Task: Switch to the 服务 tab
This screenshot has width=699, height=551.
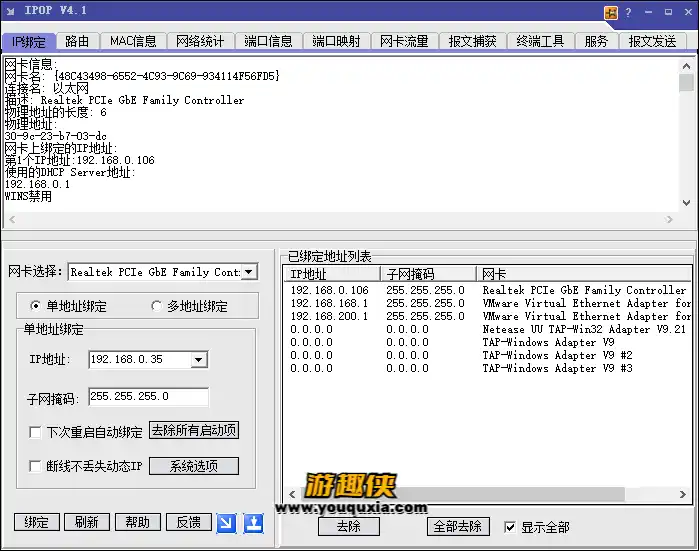Action: pyautogui.click(x=596, y=41)
